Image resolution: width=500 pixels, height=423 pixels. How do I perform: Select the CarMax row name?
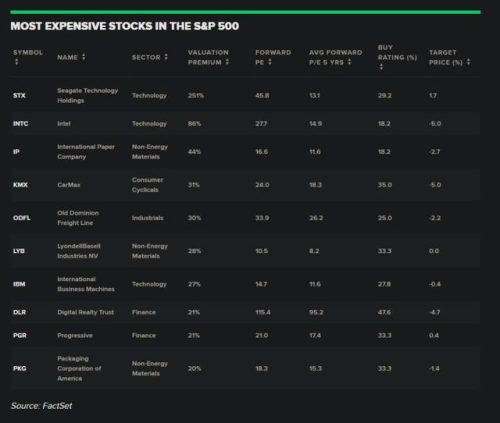tap(69, 185)
